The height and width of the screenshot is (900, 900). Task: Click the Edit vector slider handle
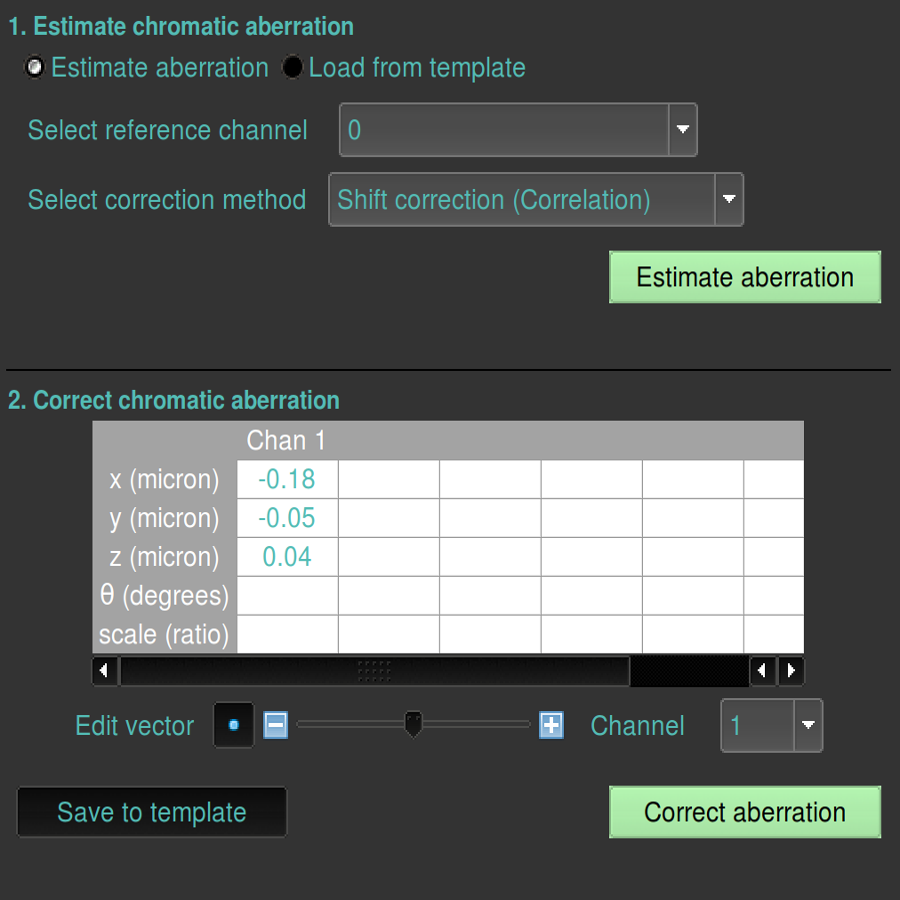pos(412,724)
